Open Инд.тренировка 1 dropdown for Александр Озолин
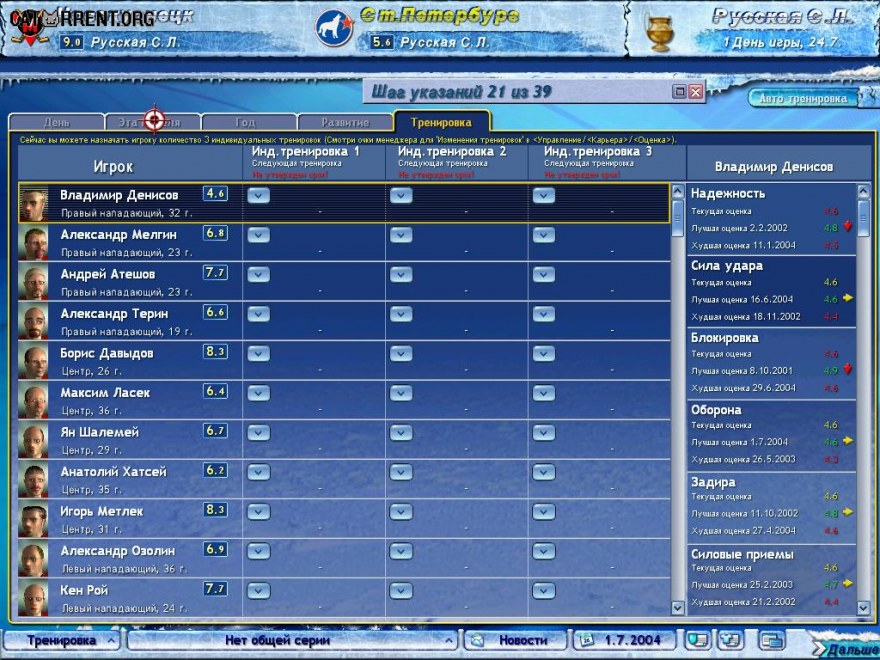 pyautogui.click(x=259, y=551)
